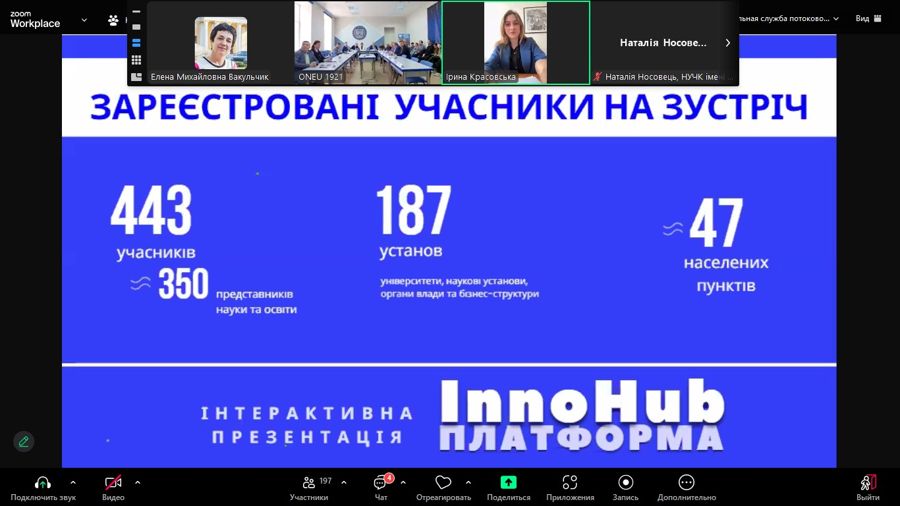Select Ірина Красовська video tile

(515, 43)
